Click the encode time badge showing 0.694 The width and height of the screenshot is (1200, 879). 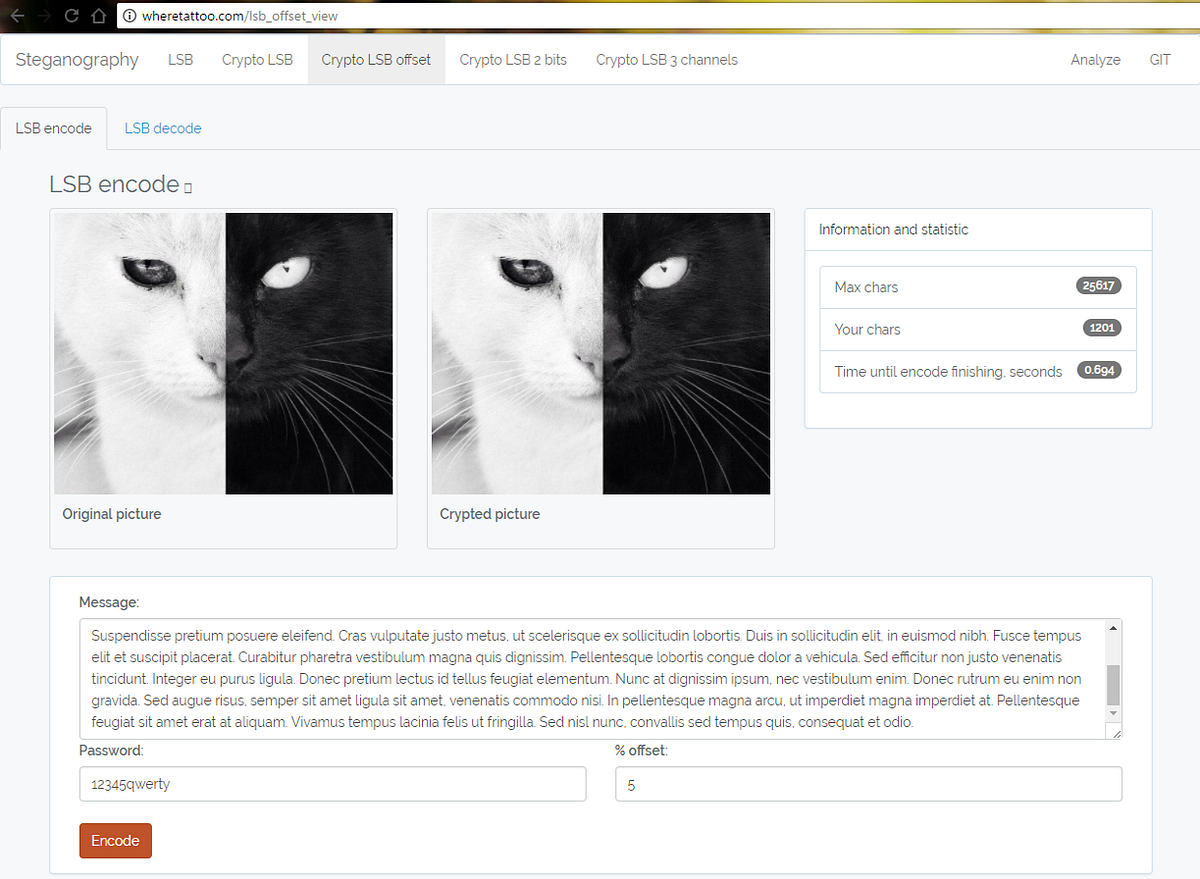coord(1099,370)
